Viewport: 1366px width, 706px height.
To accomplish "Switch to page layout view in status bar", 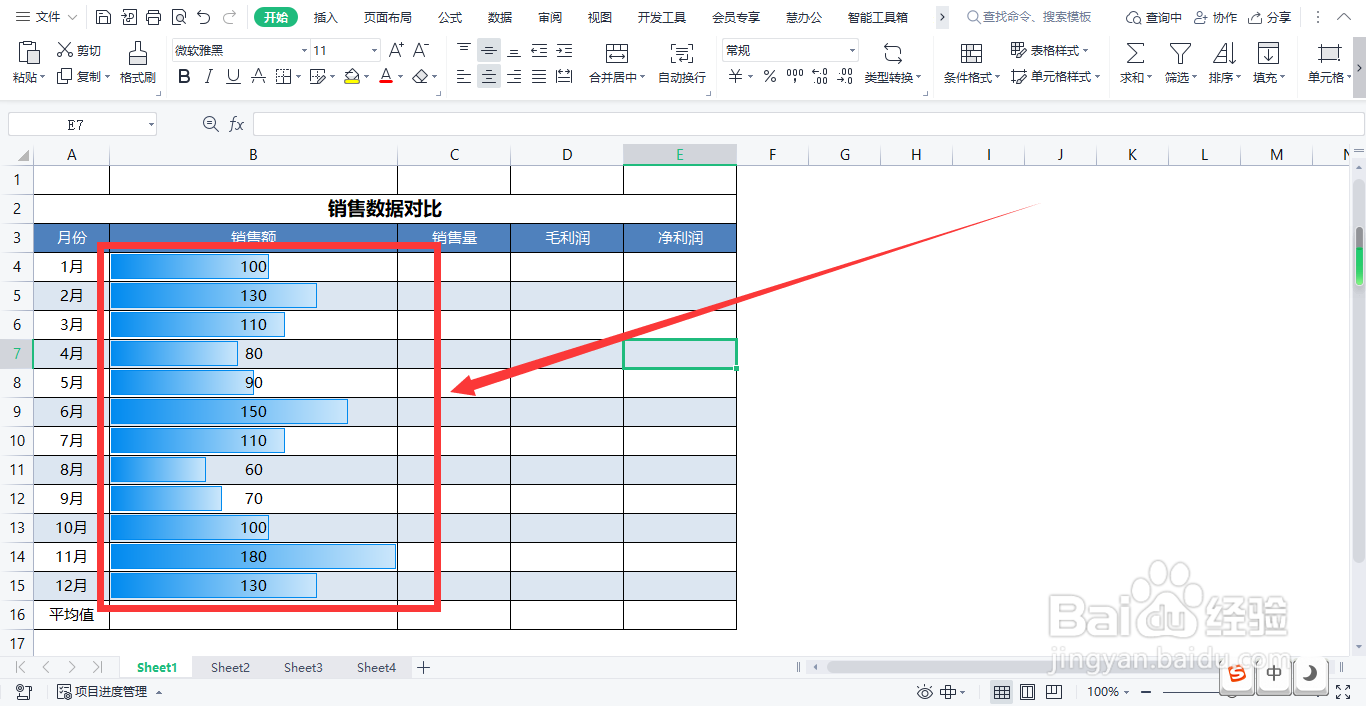I will [x=1027, y=692].
